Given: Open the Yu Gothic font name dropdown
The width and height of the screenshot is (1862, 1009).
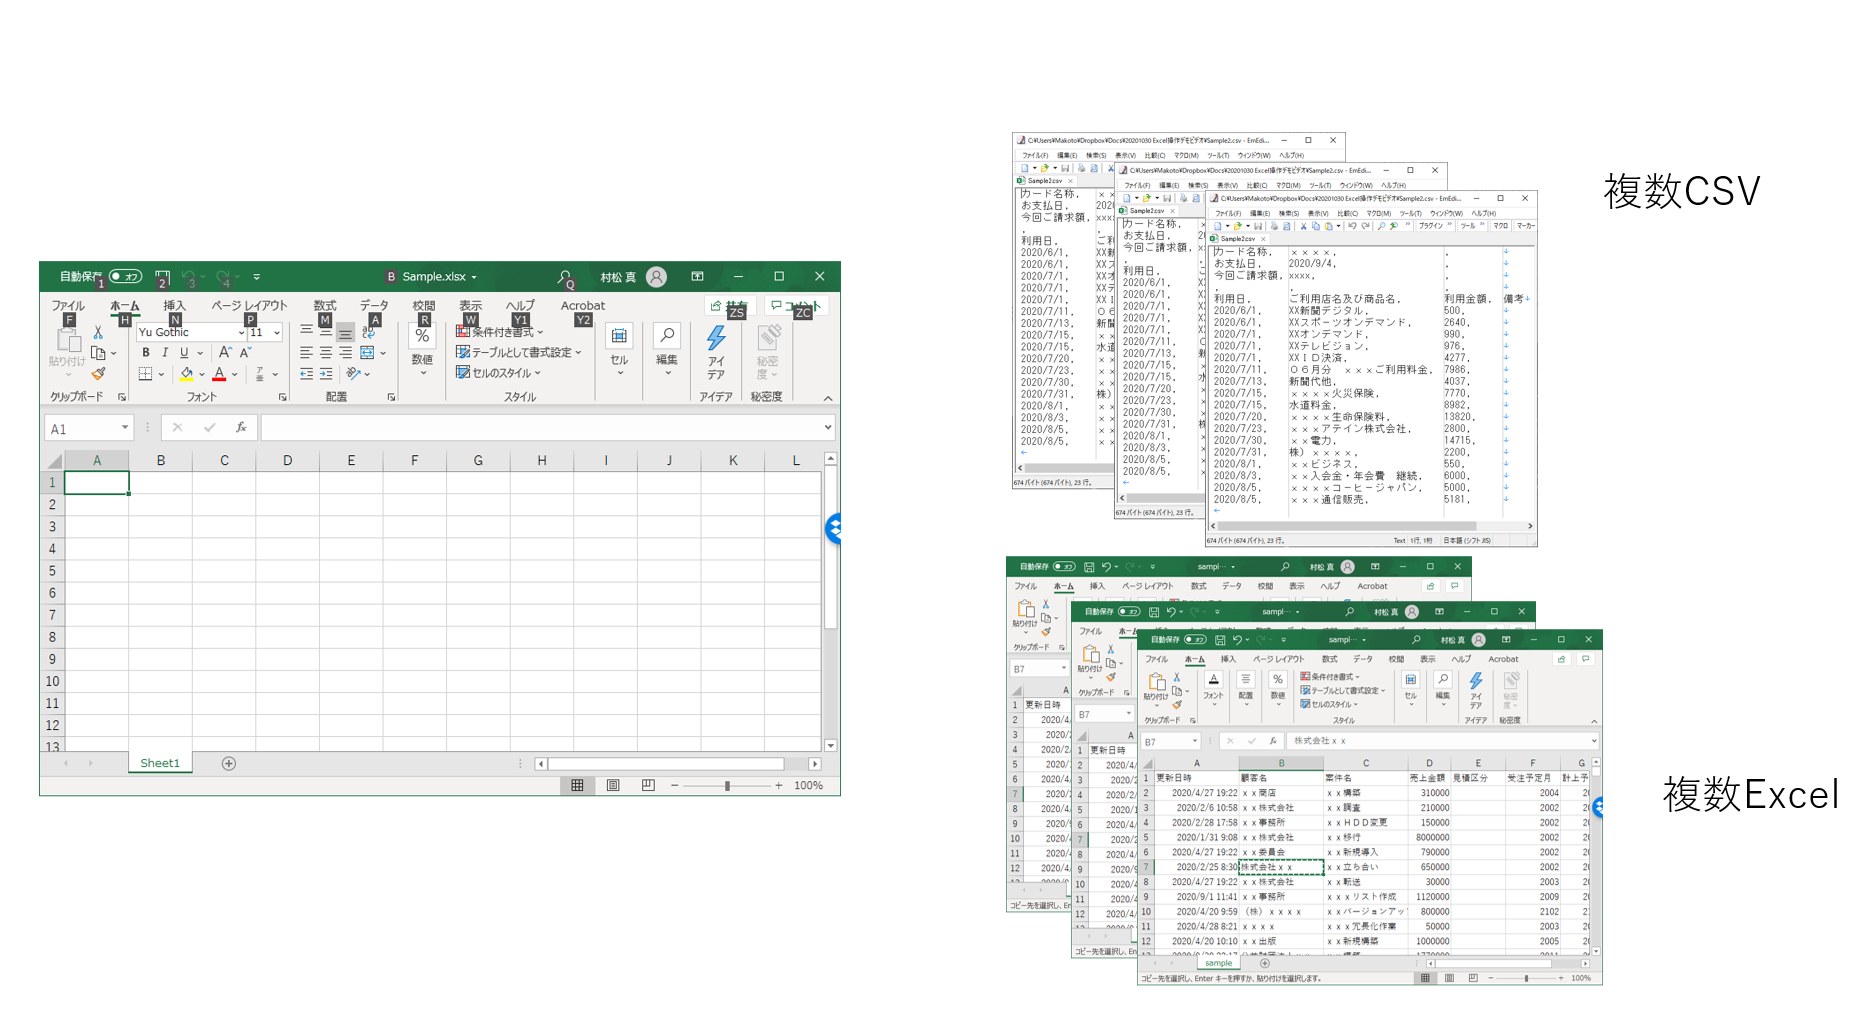Looking at the screenshot, I should tap(242, 332).
